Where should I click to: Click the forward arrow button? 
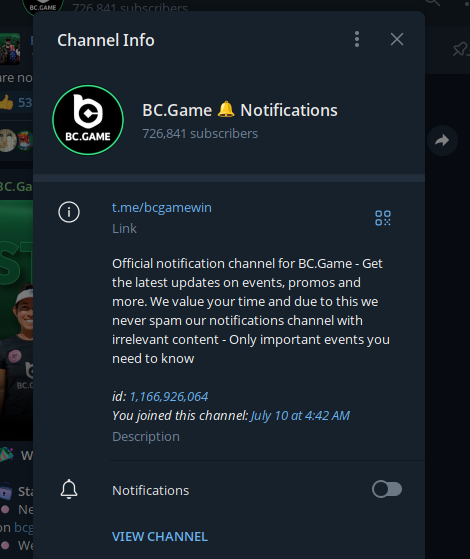click(x=442, y=140)
